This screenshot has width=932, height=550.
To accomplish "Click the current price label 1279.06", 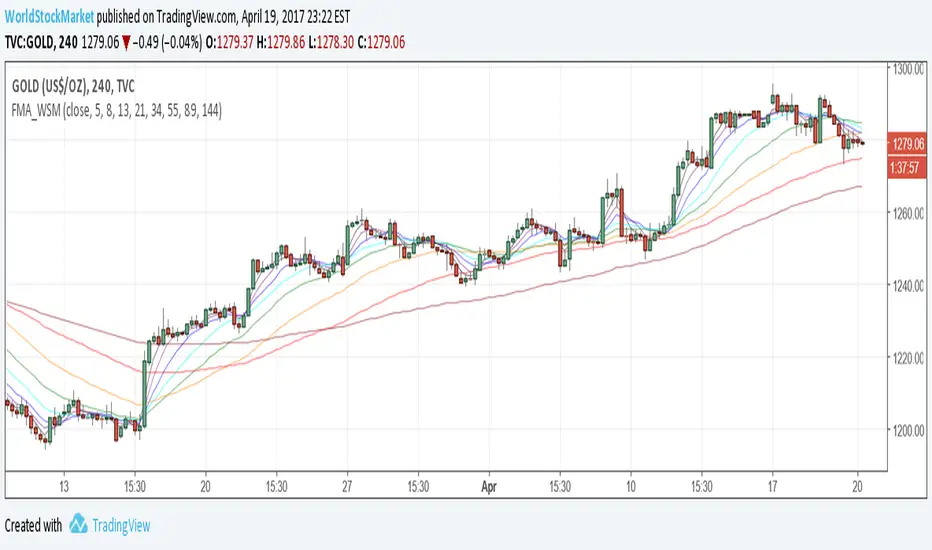I will 908,145.
